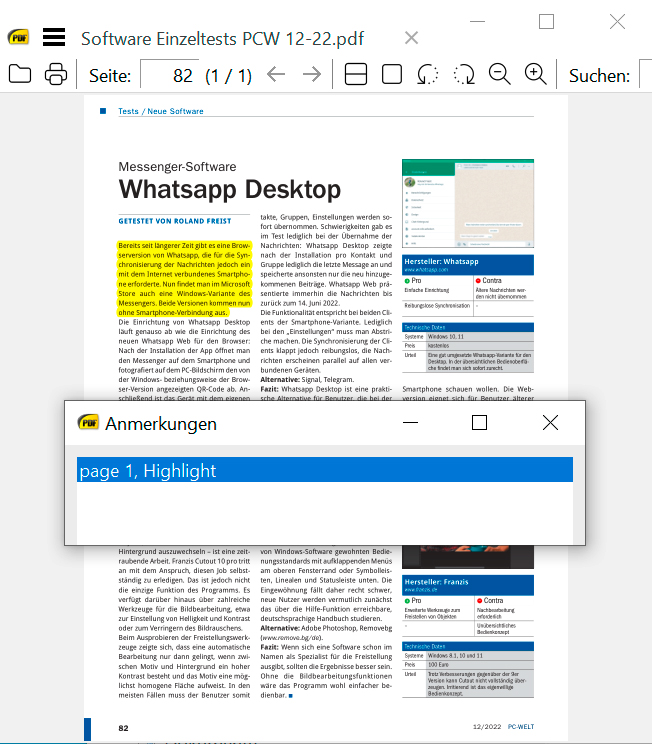The height and width of the screenshot is (744, 652).
Task: Zoom out with the minus magnifier
Action: (x=500, y=74)
